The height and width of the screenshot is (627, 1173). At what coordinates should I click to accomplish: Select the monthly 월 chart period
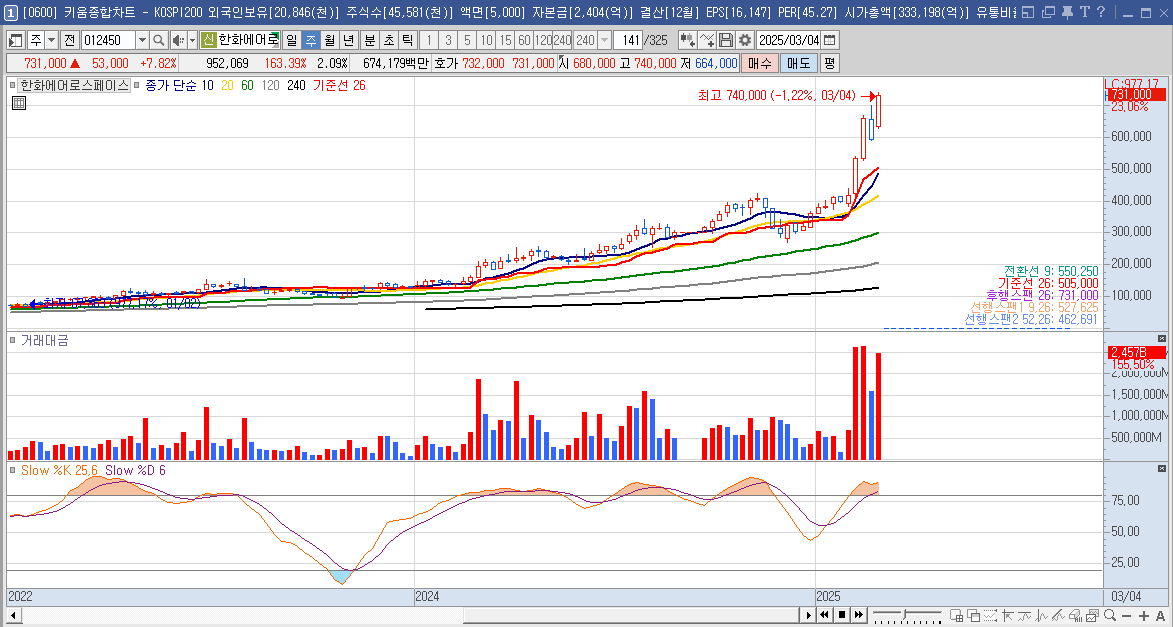[x=329, y=40]
